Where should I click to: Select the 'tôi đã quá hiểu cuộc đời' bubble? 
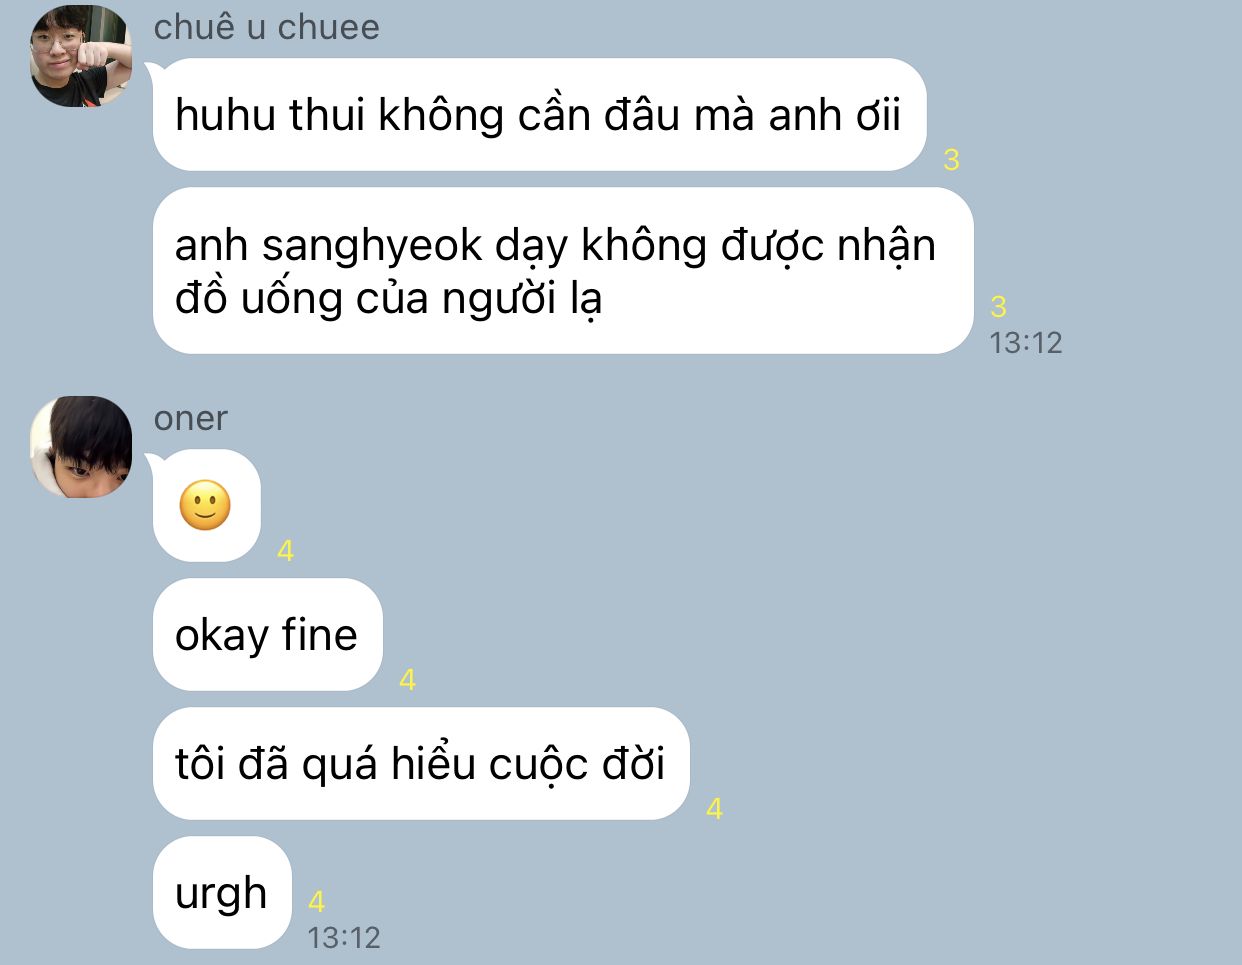pos(421,764)
